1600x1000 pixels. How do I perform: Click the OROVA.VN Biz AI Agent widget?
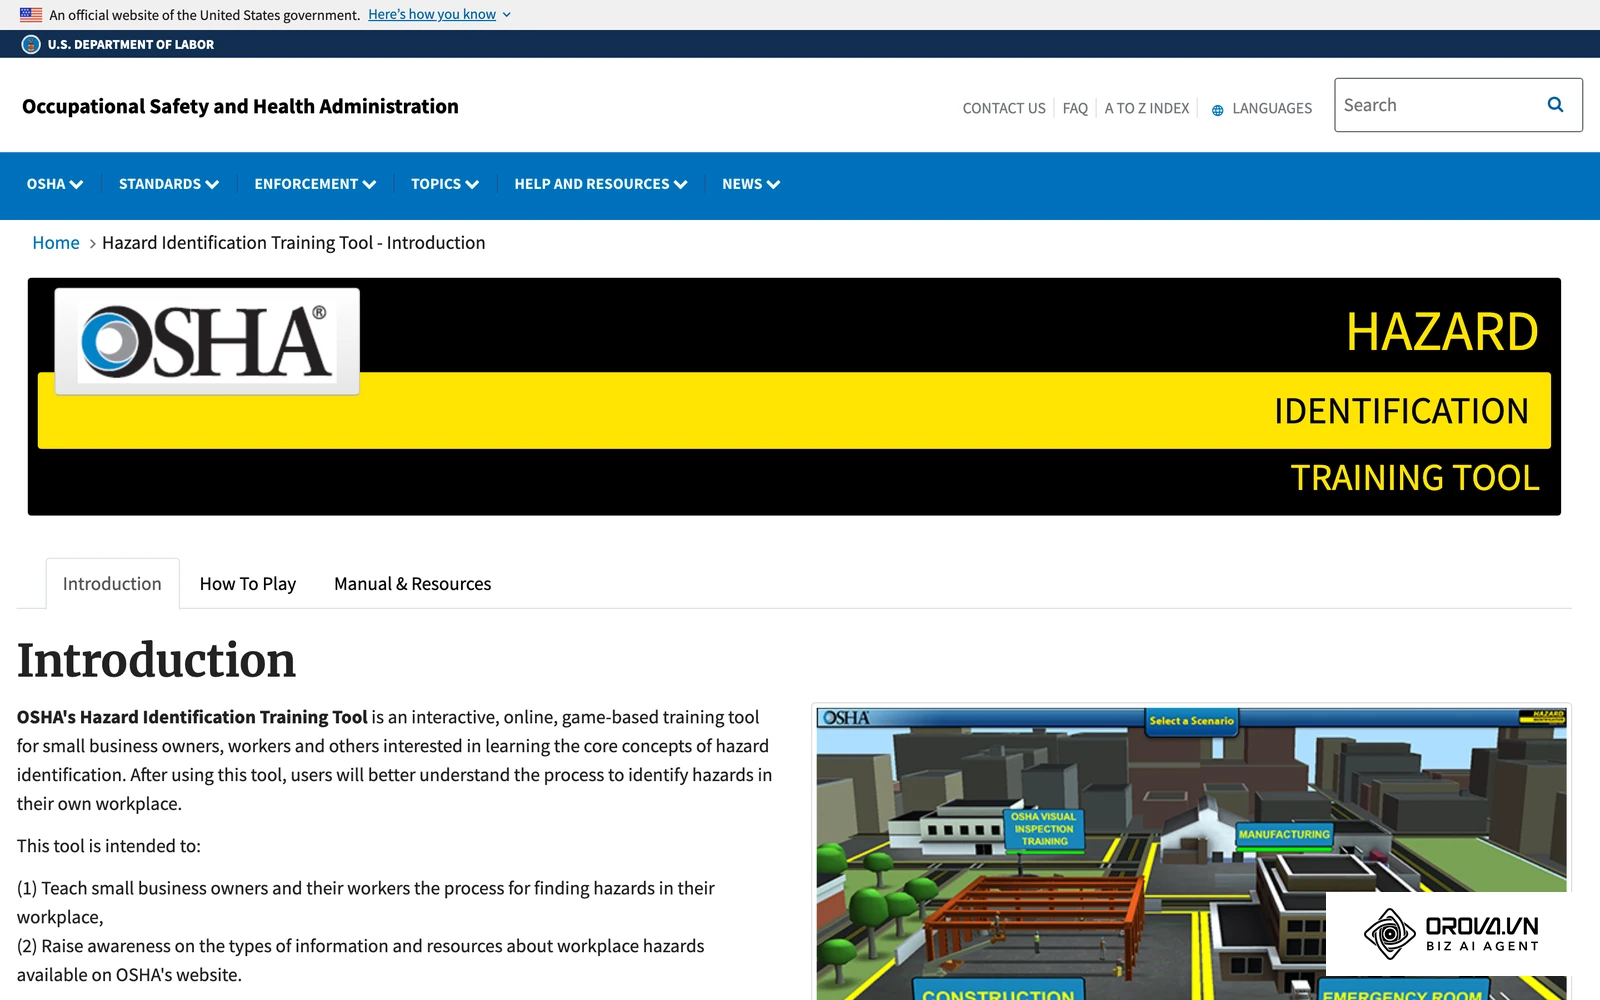[1451, 934]
